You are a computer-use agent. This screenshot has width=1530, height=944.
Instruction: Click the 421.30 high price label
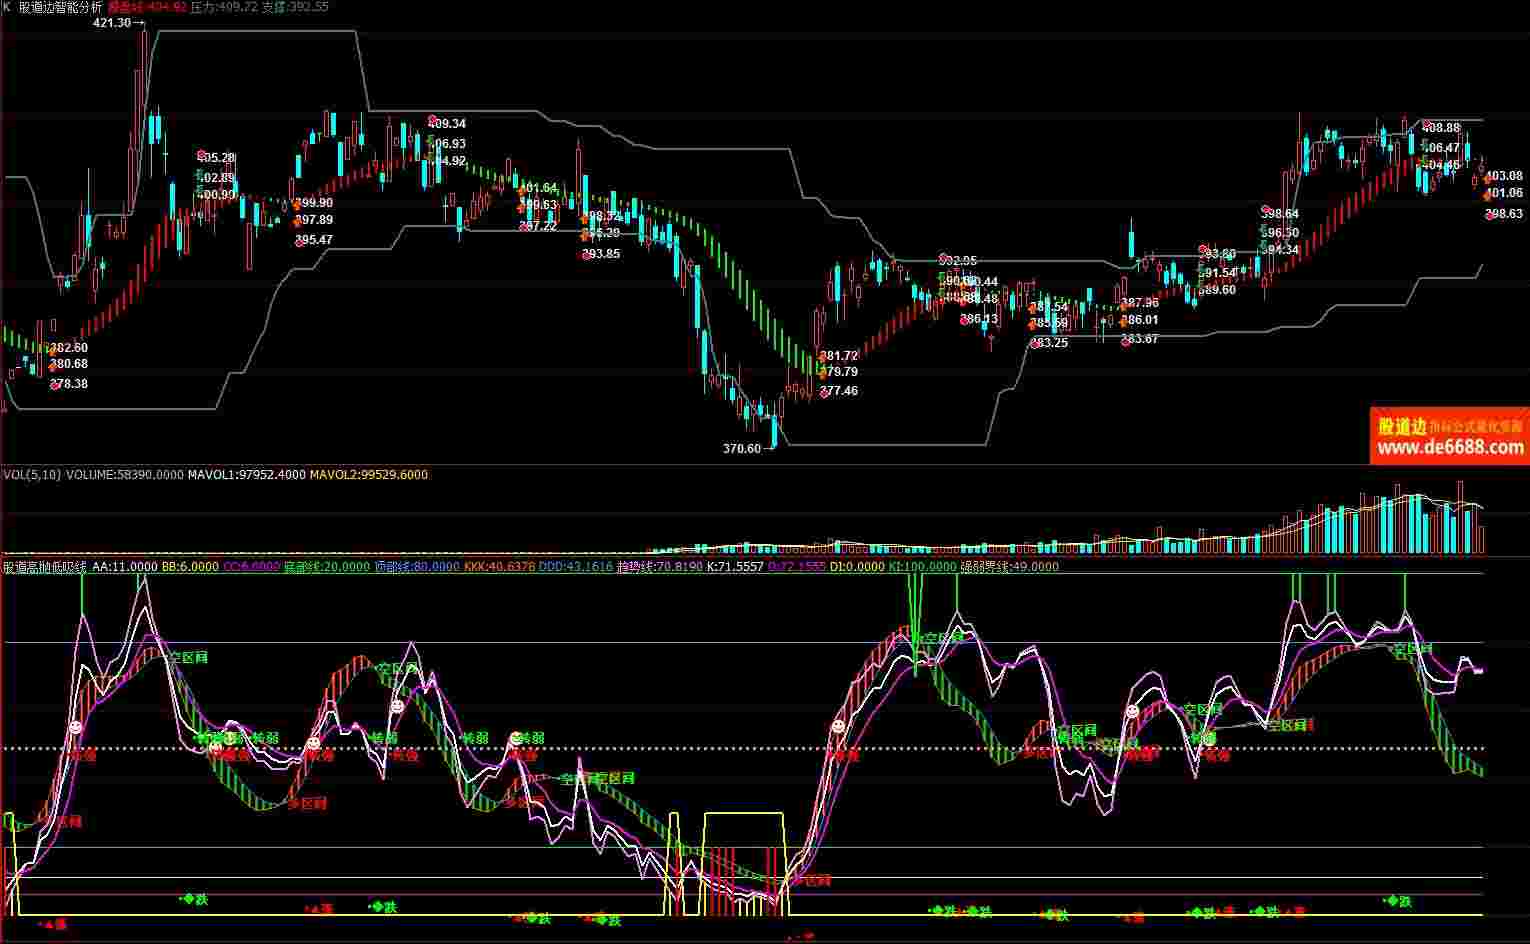[x=112, y=23]
